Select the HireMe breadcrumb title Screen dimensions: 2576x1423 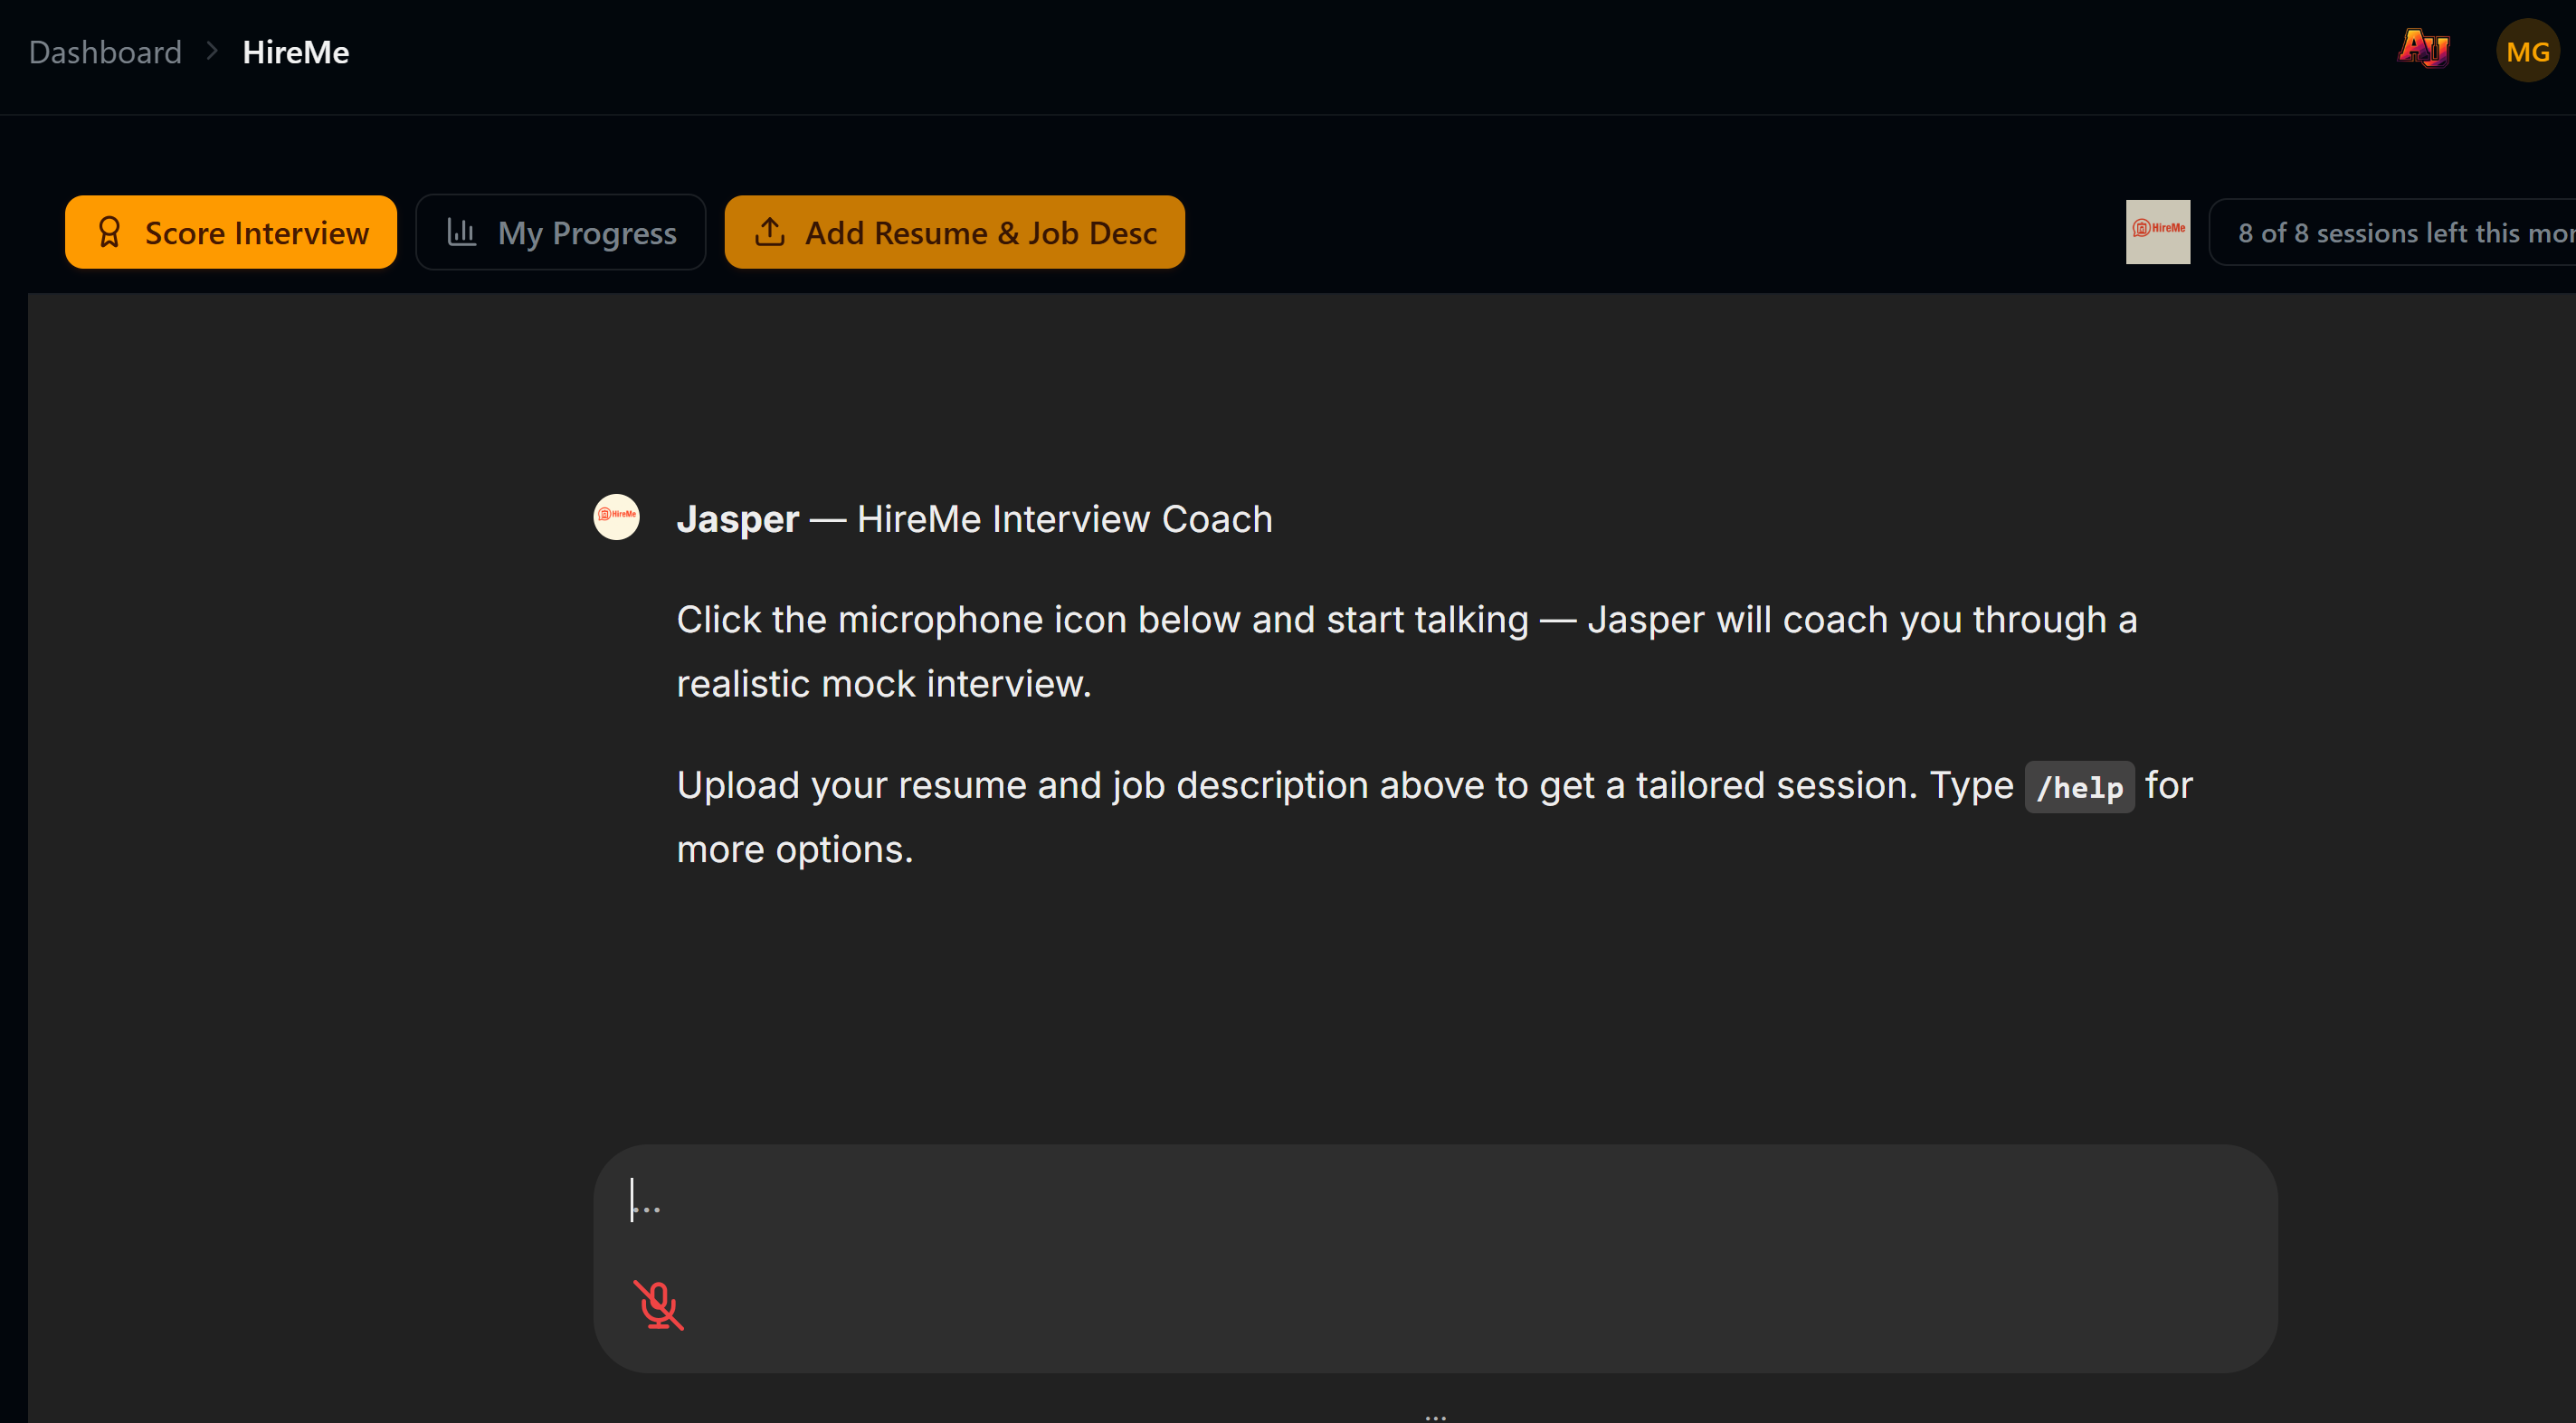pos(296,52)
